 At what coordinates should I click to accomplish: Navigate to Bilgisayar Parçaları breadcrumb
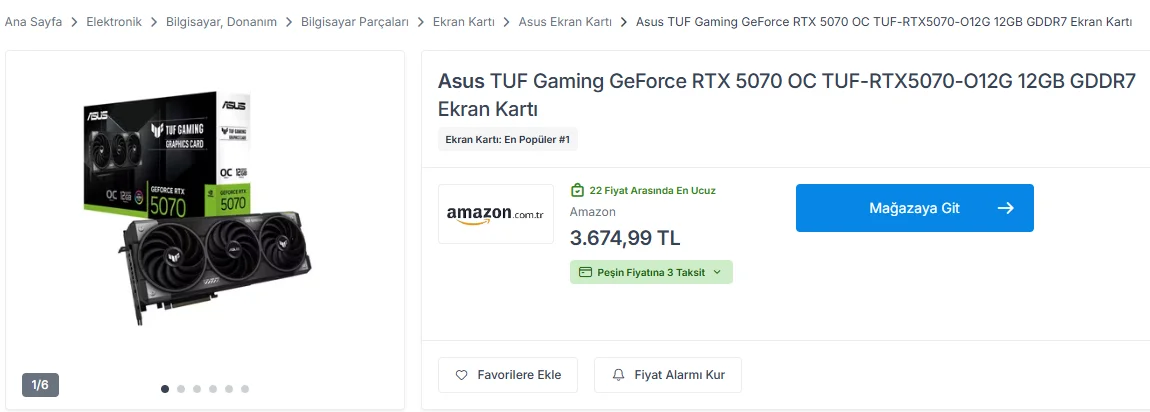coord(355,22)
